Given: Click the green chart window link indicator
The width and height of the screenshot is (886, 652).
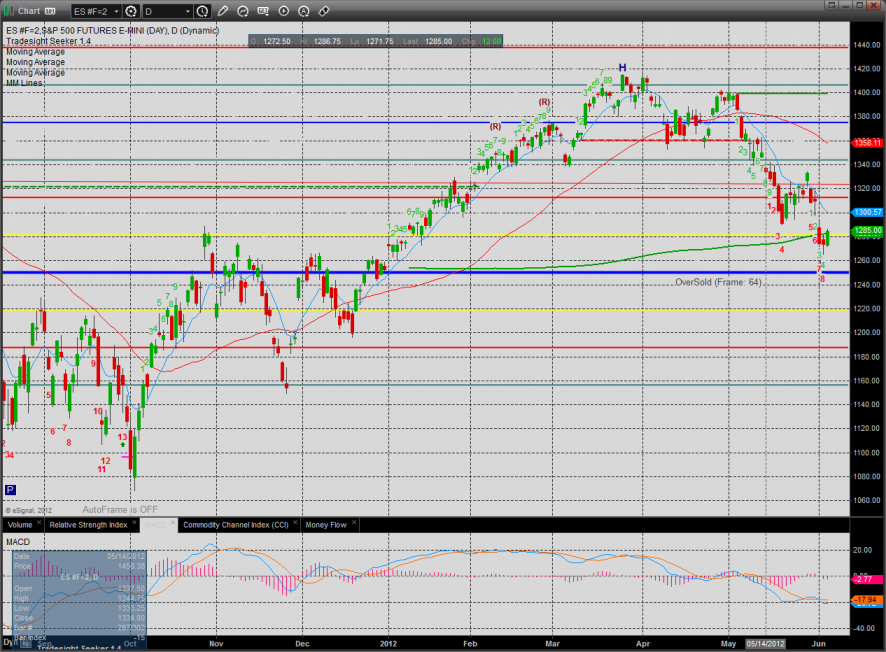Looking at the screenshot, I should [9, 11].
